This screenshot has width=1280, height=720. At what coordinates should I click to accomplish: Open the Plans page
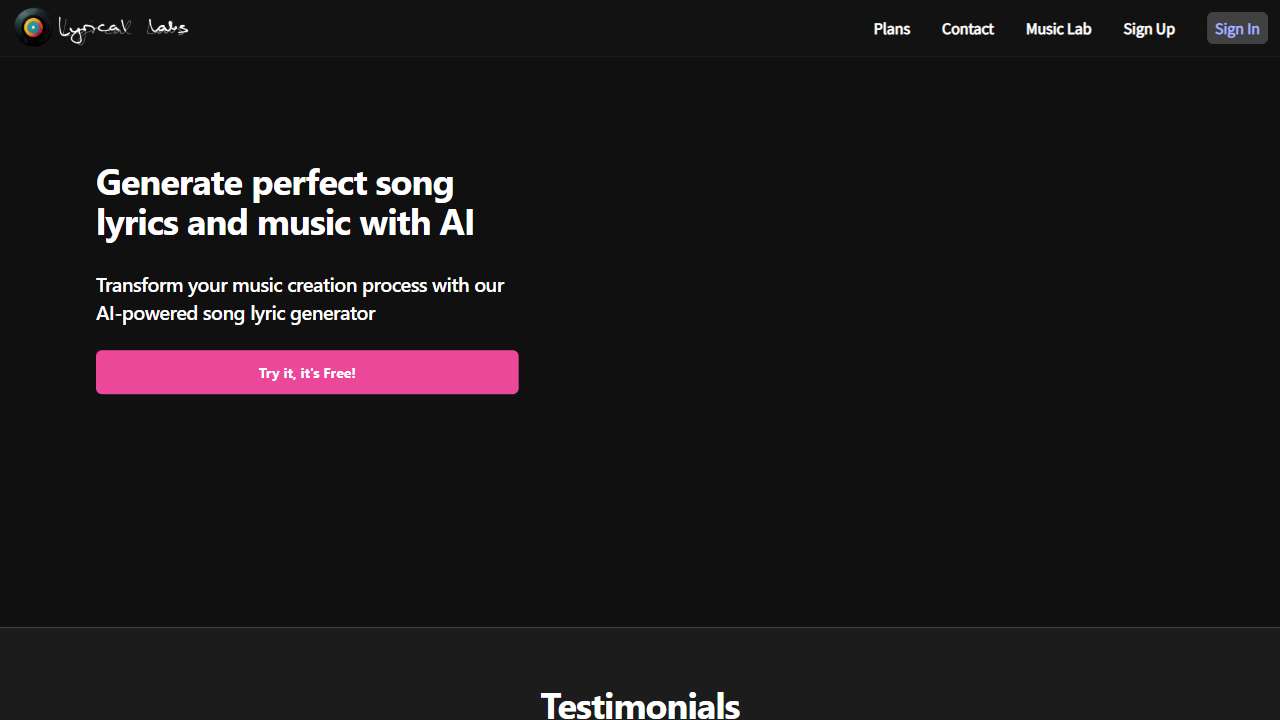(x=891, y=29)
